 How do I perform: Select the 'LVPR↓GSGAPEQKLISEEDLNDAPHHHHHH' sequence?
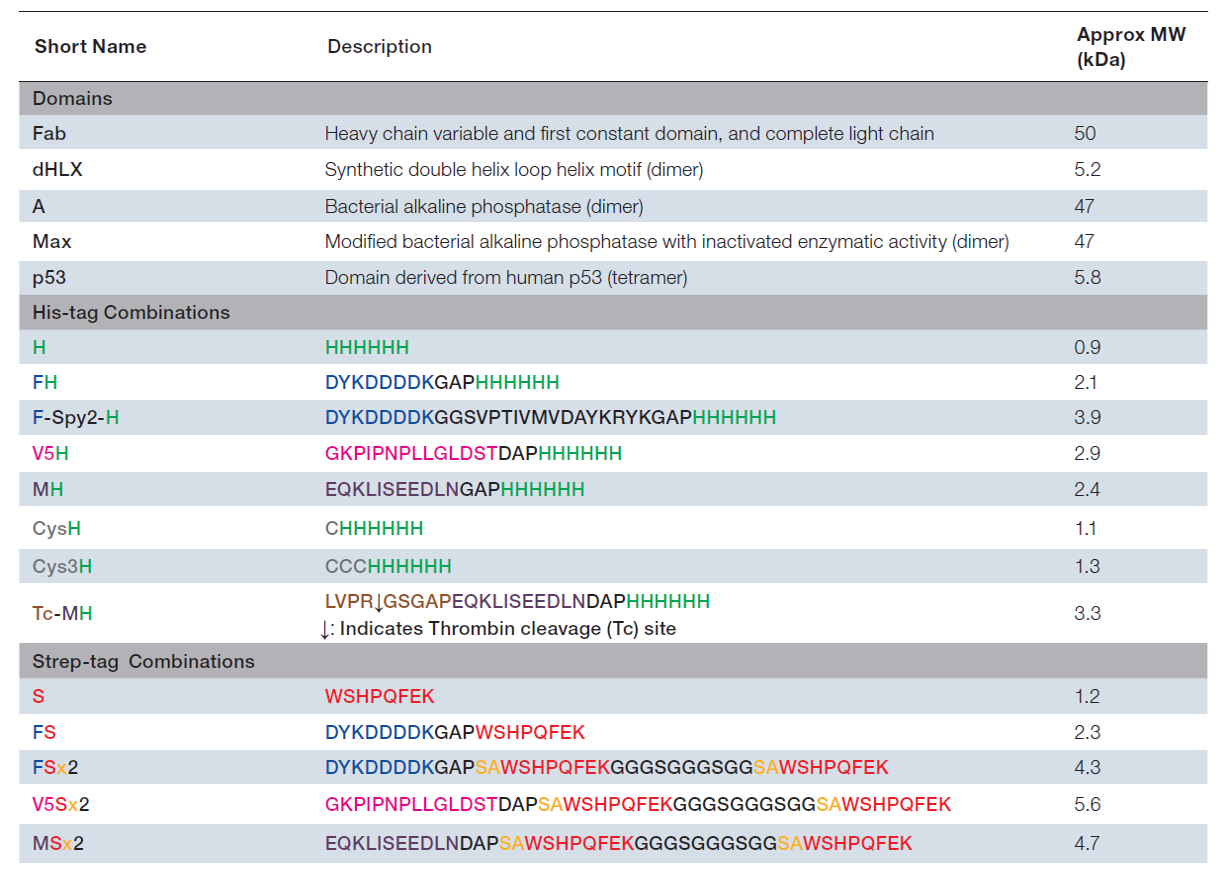pos(518,602)
